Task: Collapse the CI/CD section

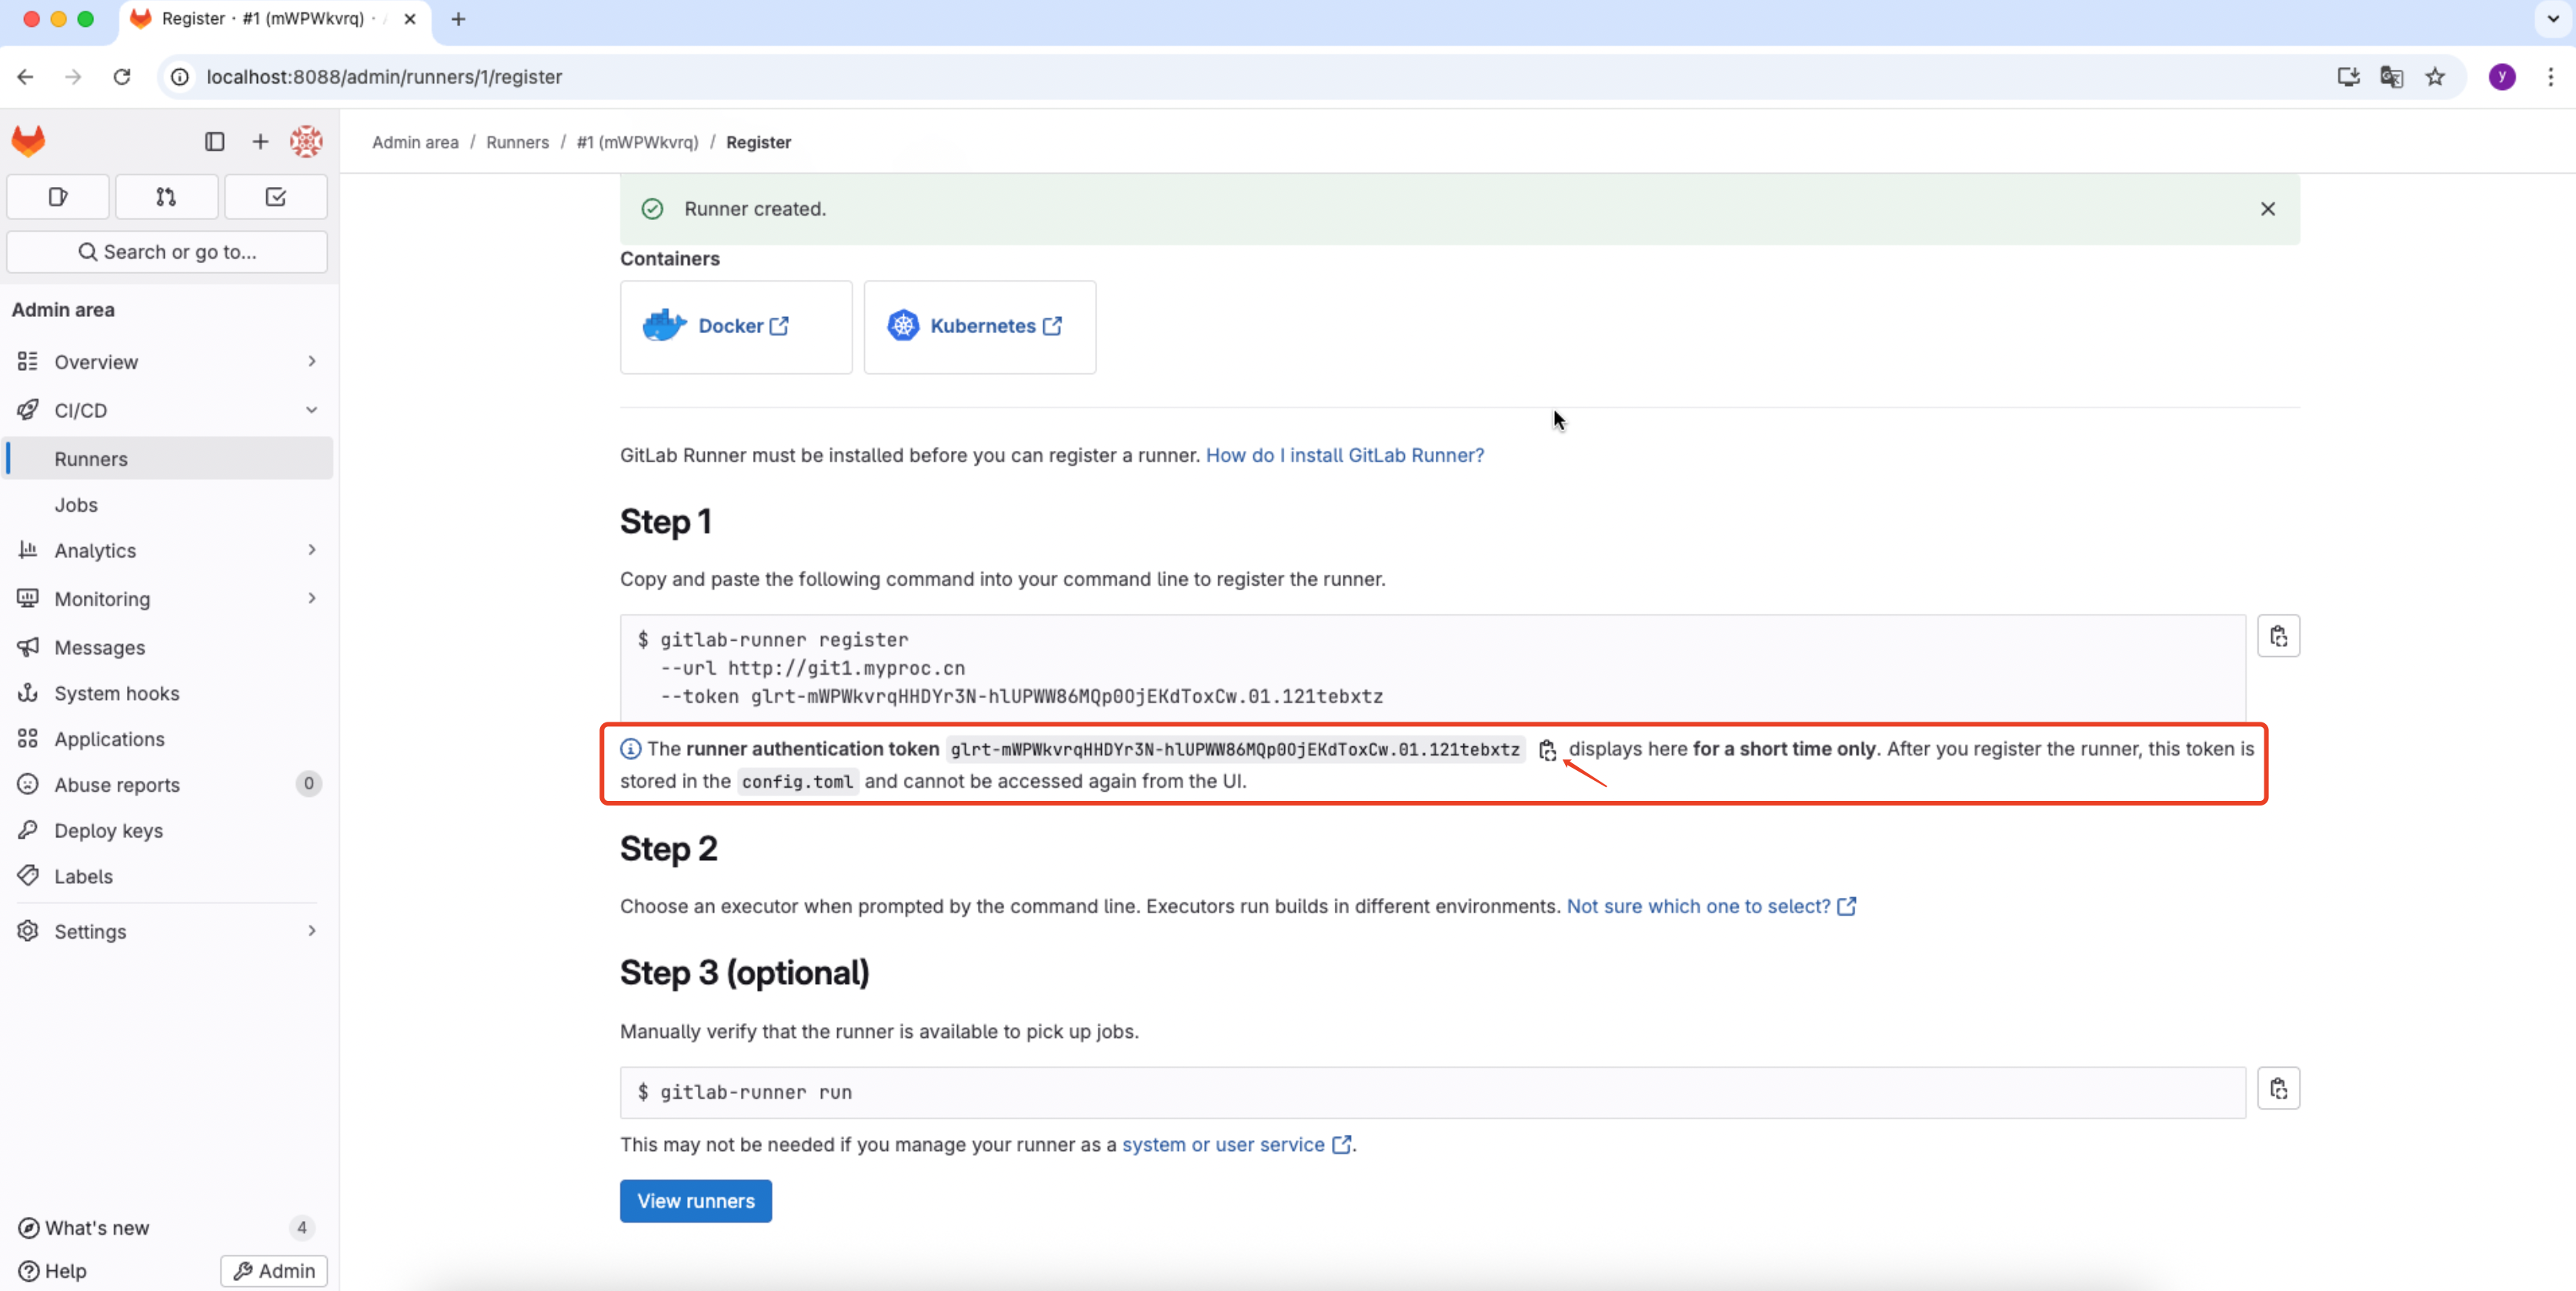Action: pos(311,409)
